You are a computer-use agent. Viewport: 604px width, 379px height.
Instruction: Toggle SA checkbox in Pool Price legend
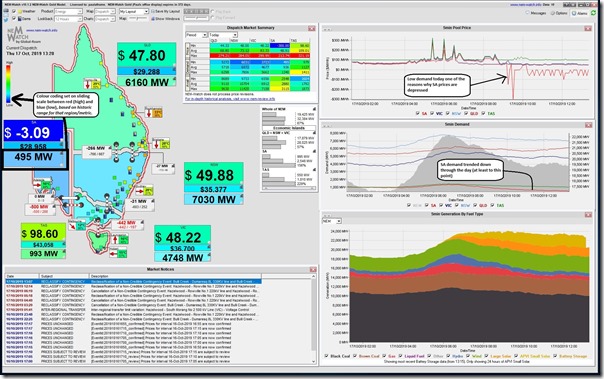click(x=418, y=114)
